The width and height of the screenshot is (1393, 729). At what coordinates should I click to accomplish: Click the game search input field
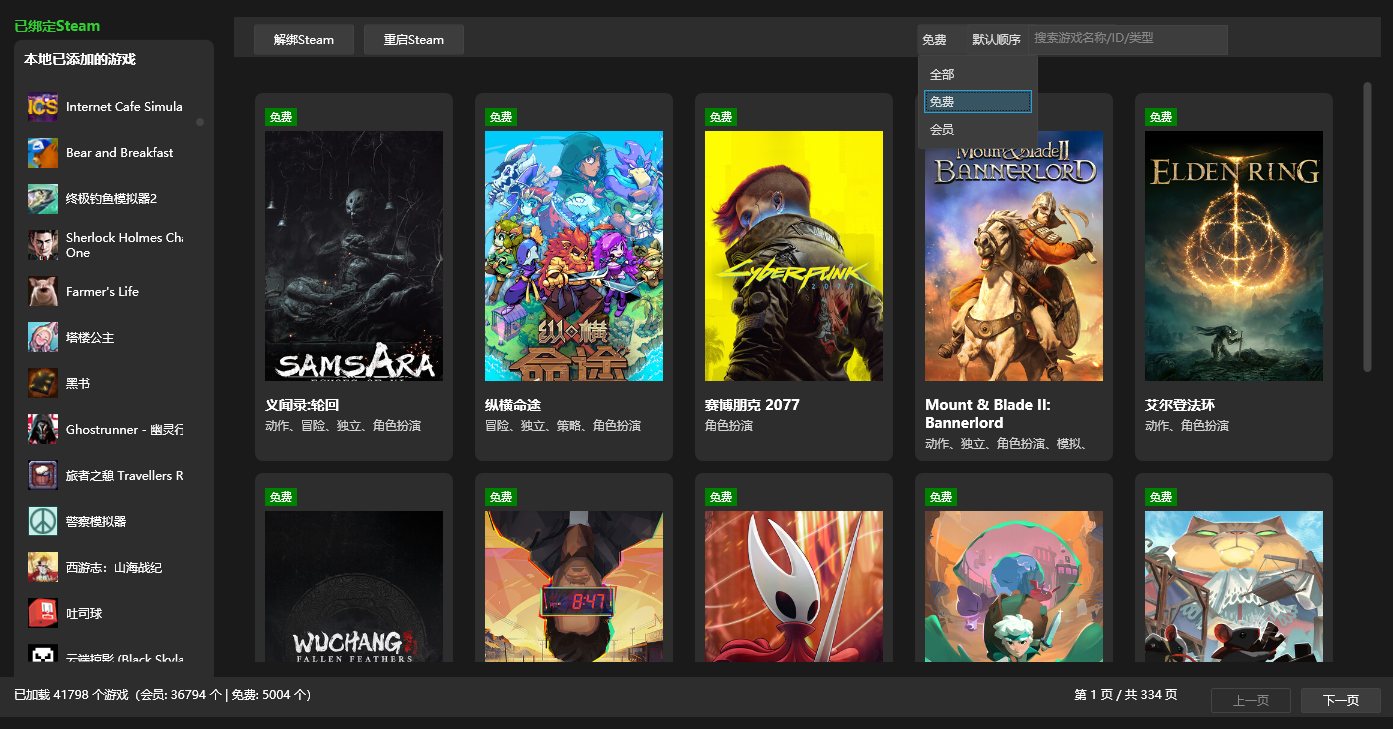1128,39
